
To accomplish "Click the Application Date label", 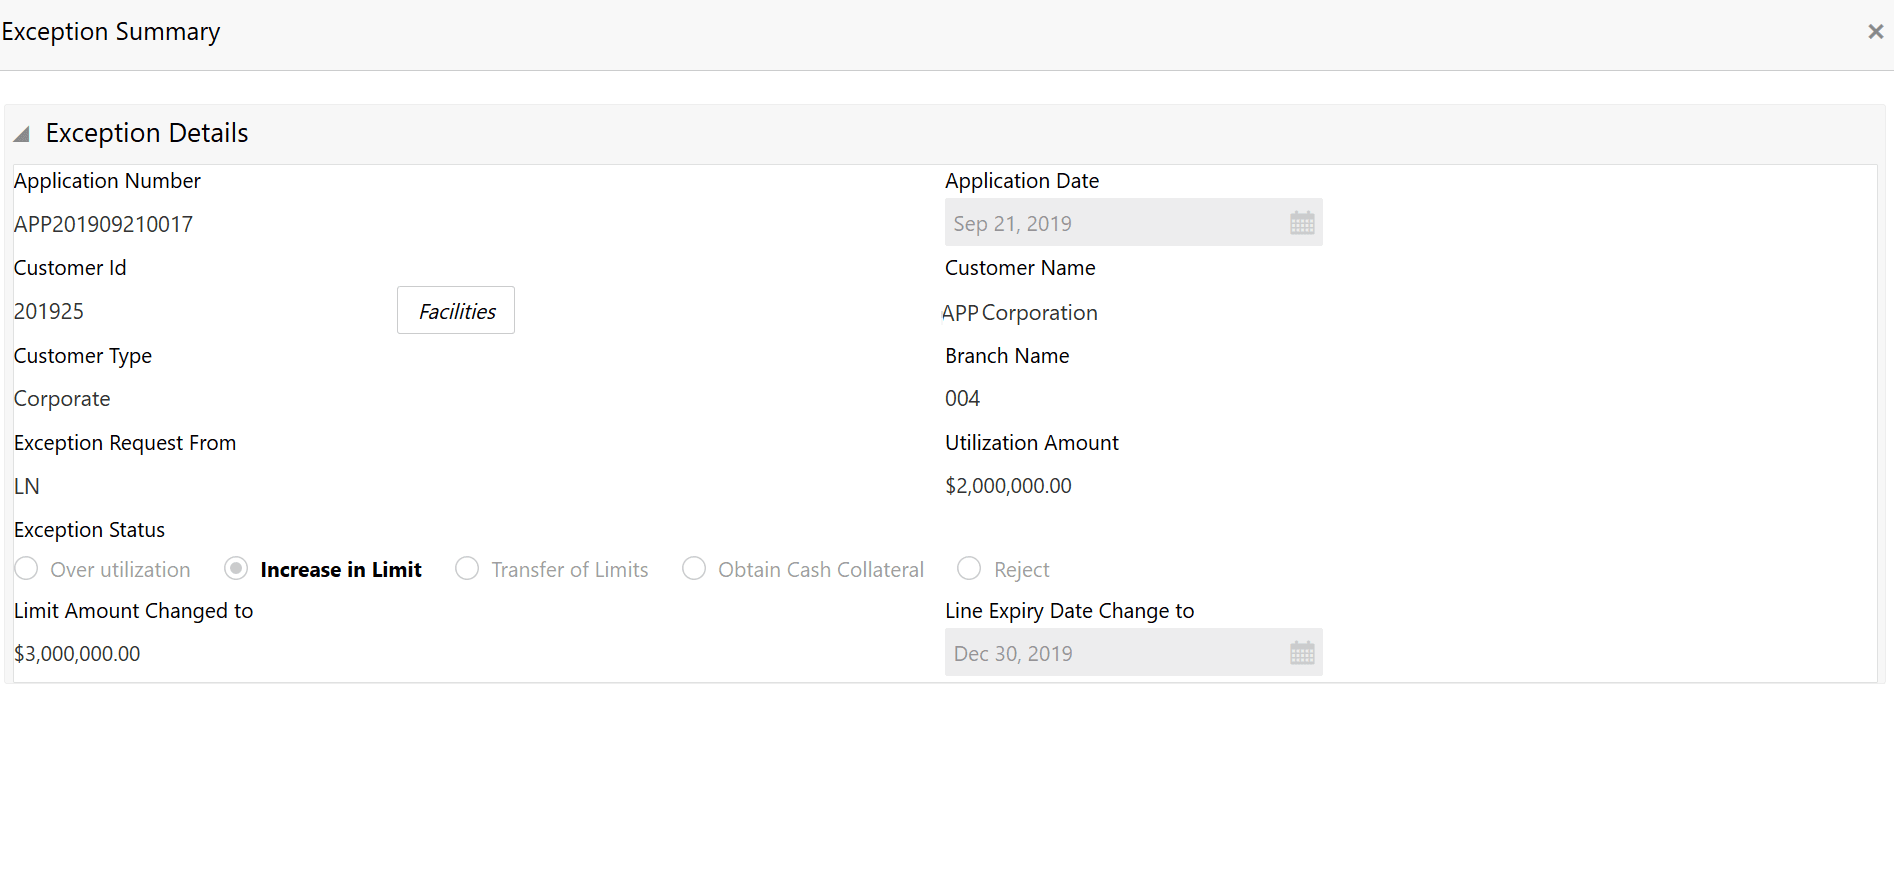I will (x=1022, y=181).
